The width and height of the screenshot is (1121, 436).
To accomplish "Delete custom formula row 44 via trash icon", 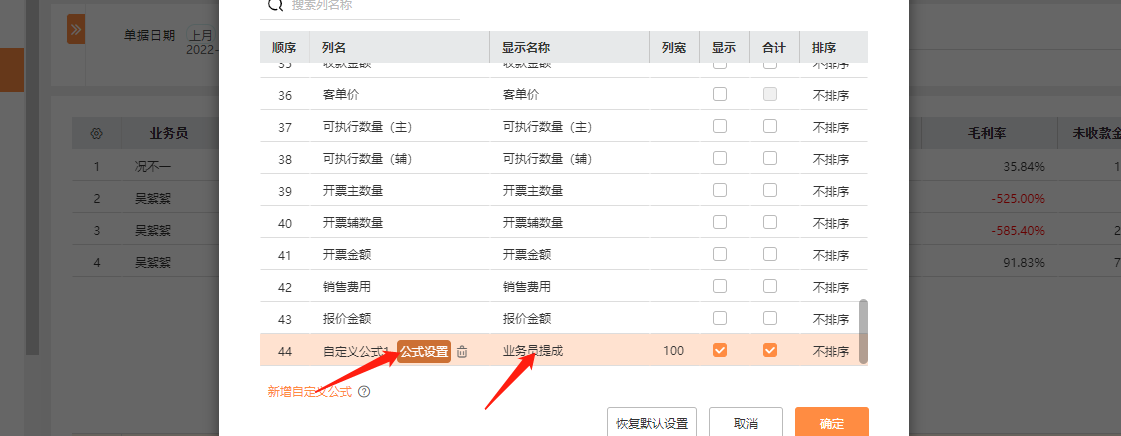I will [x=462, y=351].
